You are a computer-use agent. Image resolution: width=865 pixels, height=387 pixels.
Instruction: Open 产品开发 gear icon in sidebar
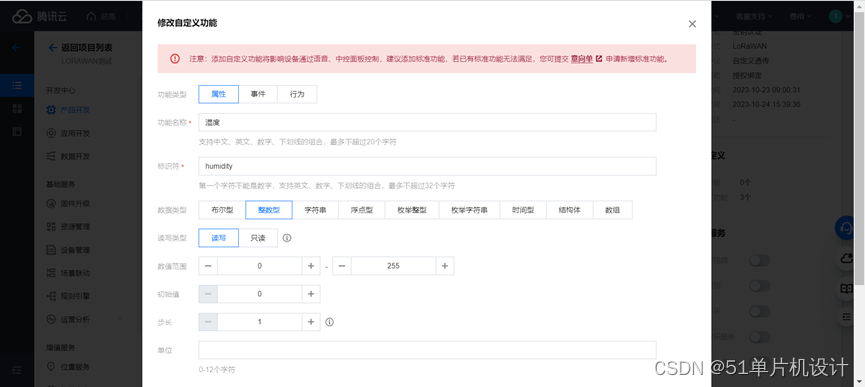pos(51,110)
